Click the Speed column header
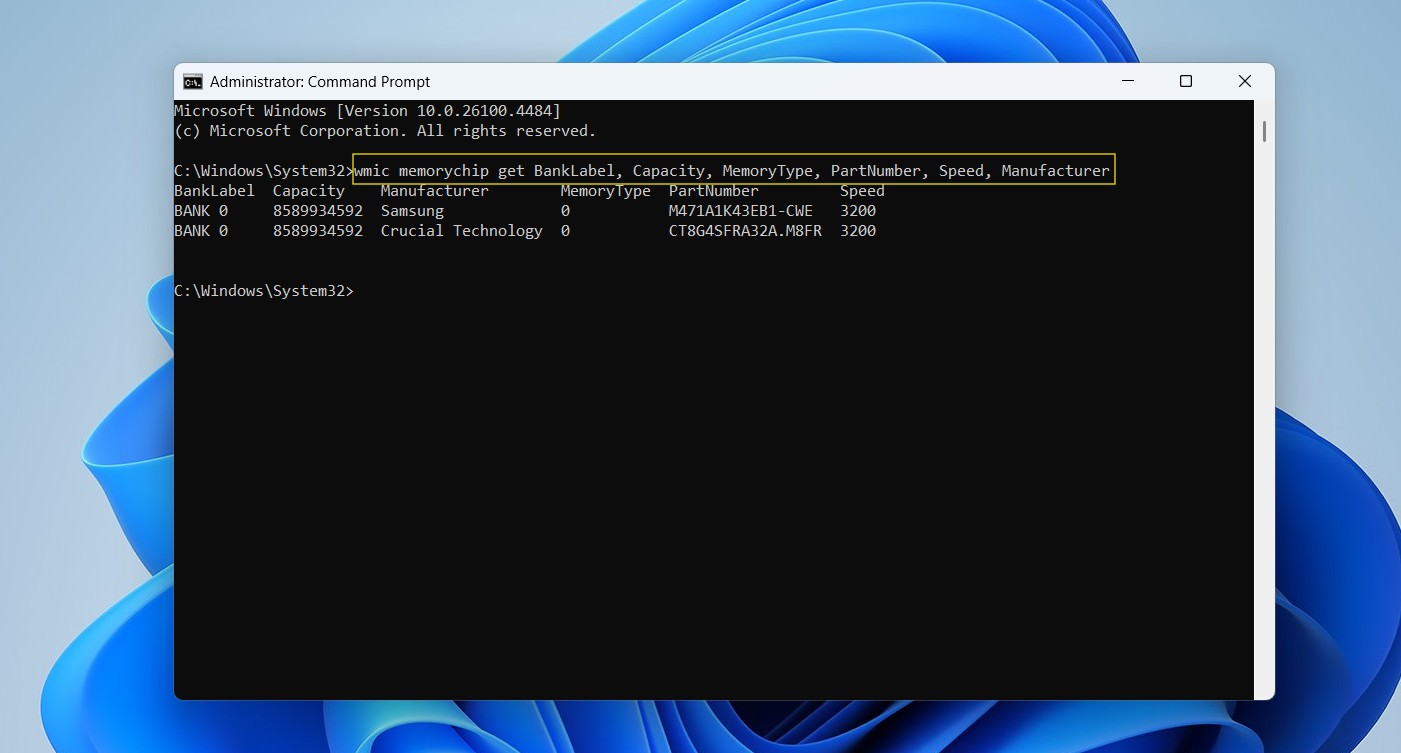This screenshot has height=753, width=1401. pos(862,191)
